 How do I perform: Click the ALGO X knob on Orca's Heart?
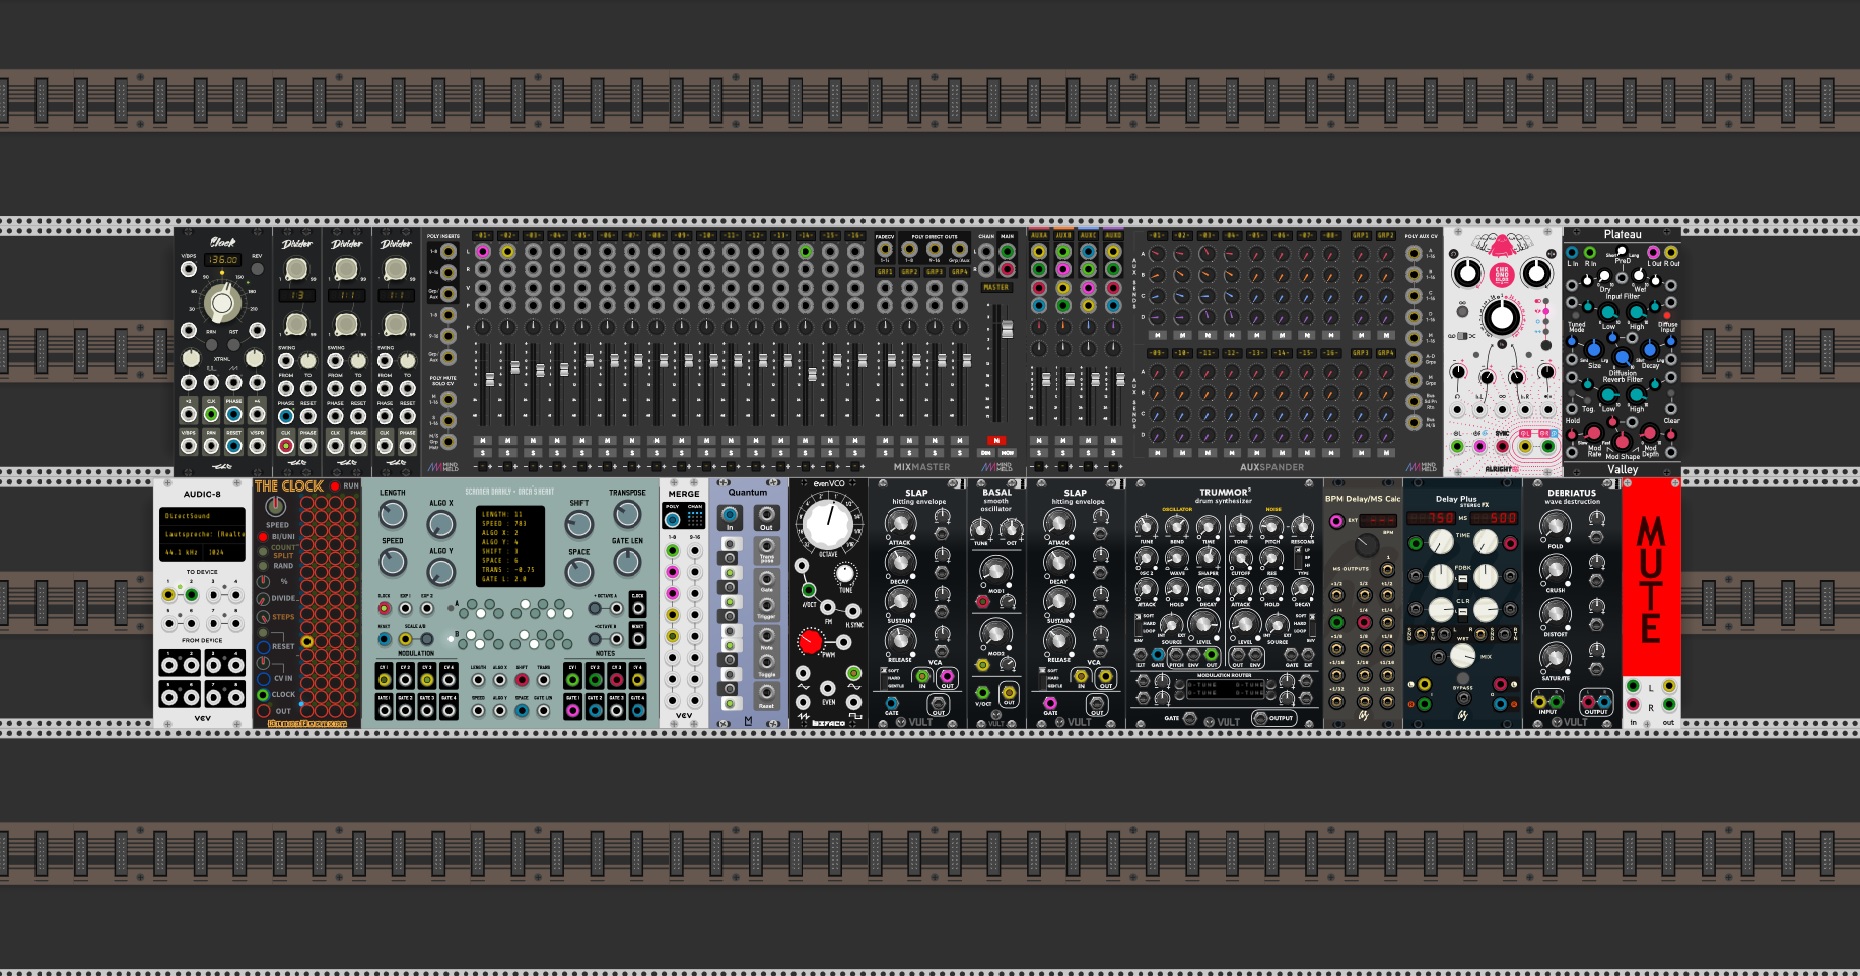point(441,525)
